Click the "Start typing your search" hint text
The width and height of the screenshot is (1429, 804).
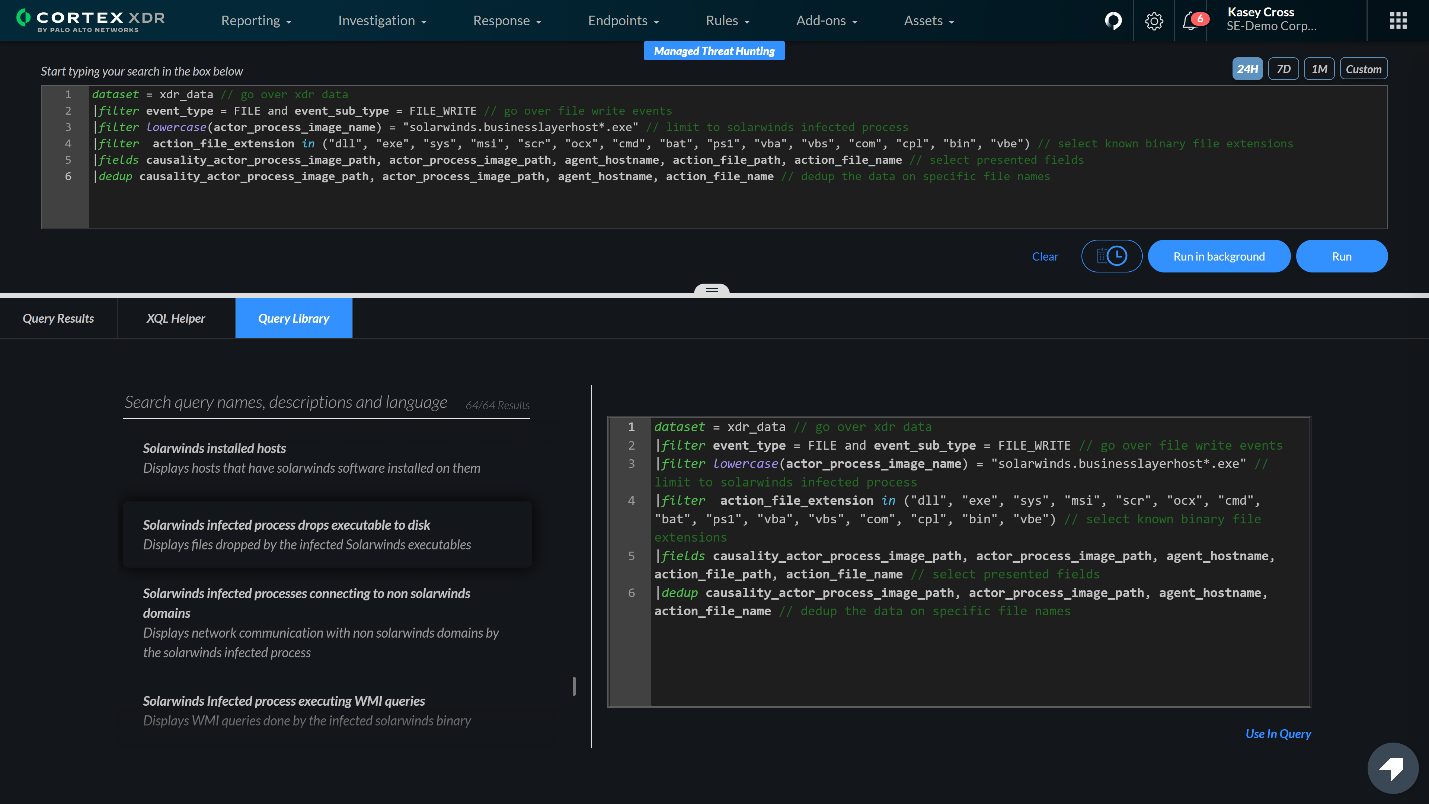click(142, 71)
